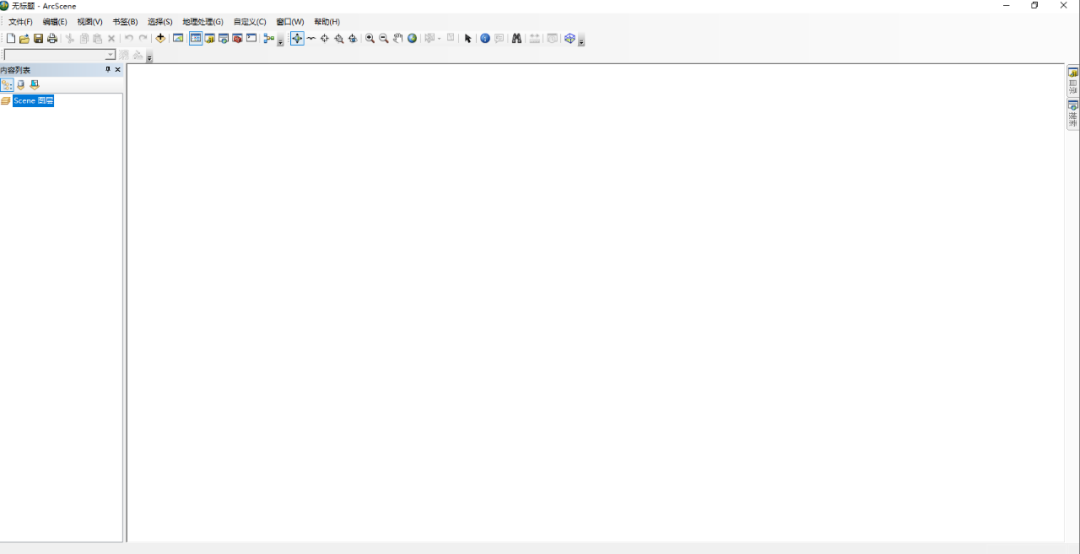Open the Find binoculars tool
This screenshot has height=554, width=1080.
coord(517,38)
